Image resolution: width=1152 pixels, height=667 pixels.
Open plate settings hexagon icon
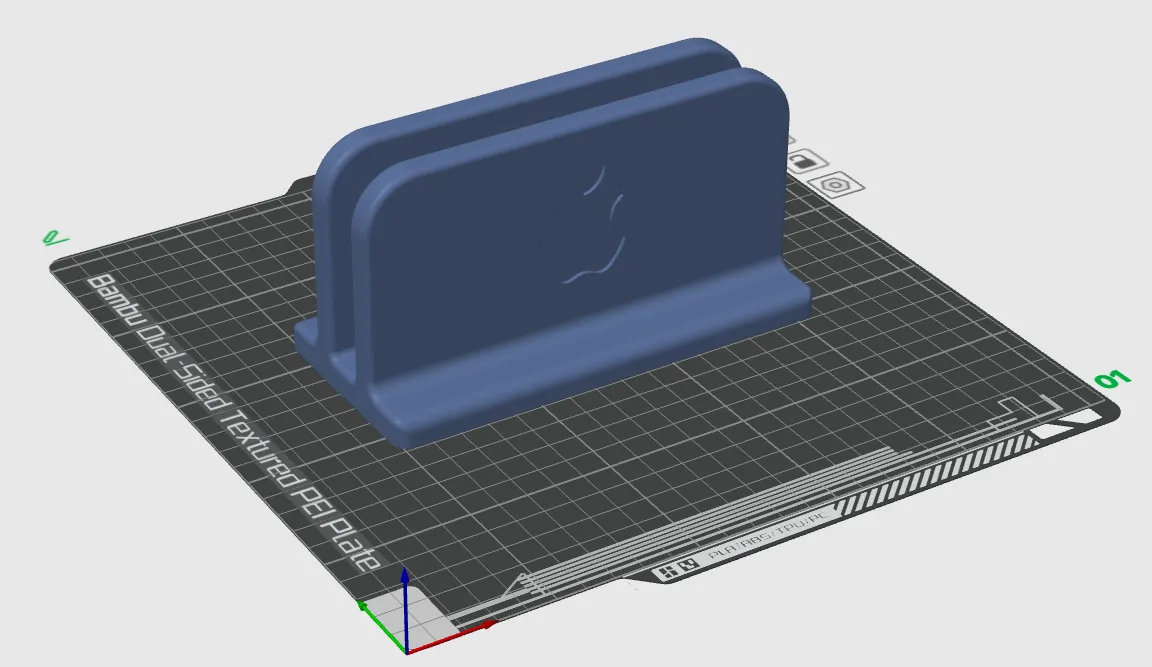836,184
